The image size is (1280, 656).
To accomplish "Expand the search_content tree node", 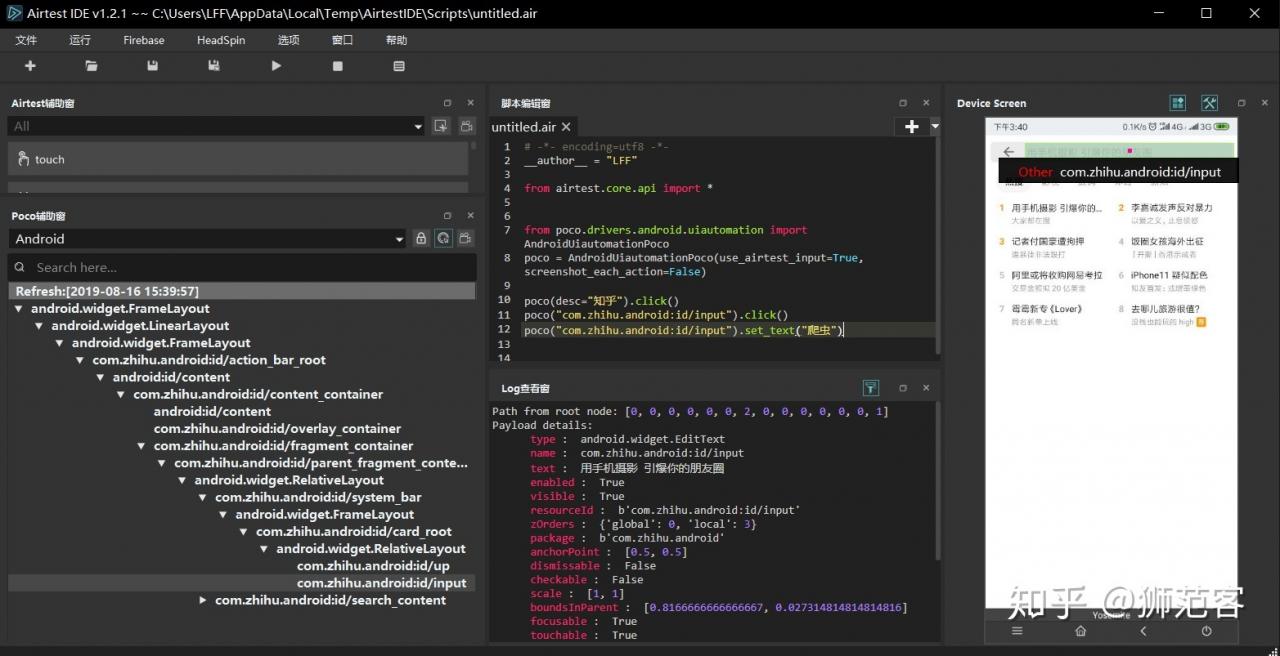I will click(x=203, y=600).
